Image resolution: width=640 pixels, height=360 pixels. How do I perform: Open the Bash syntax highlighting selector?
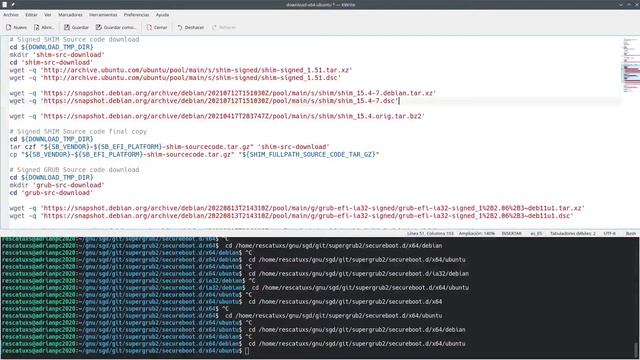click(x=631, y=233)
